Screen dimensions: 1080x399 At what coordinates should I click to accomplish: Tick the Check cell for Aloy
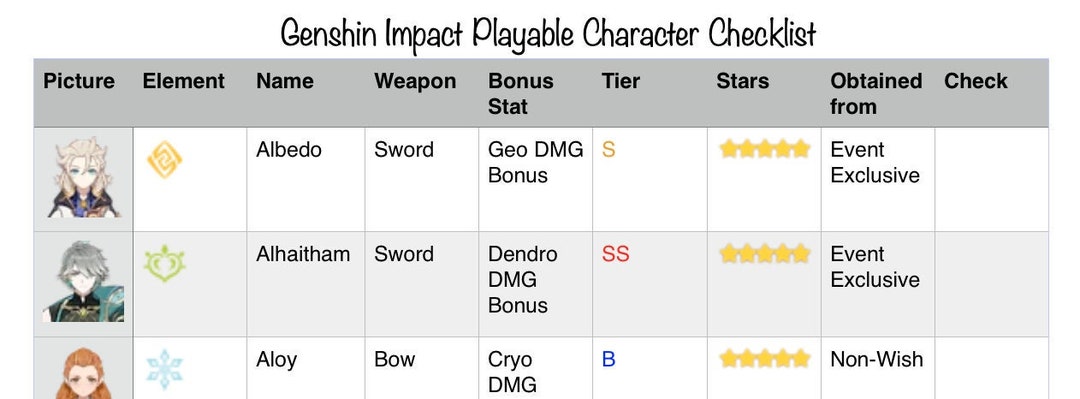click(x=991, y=368)
